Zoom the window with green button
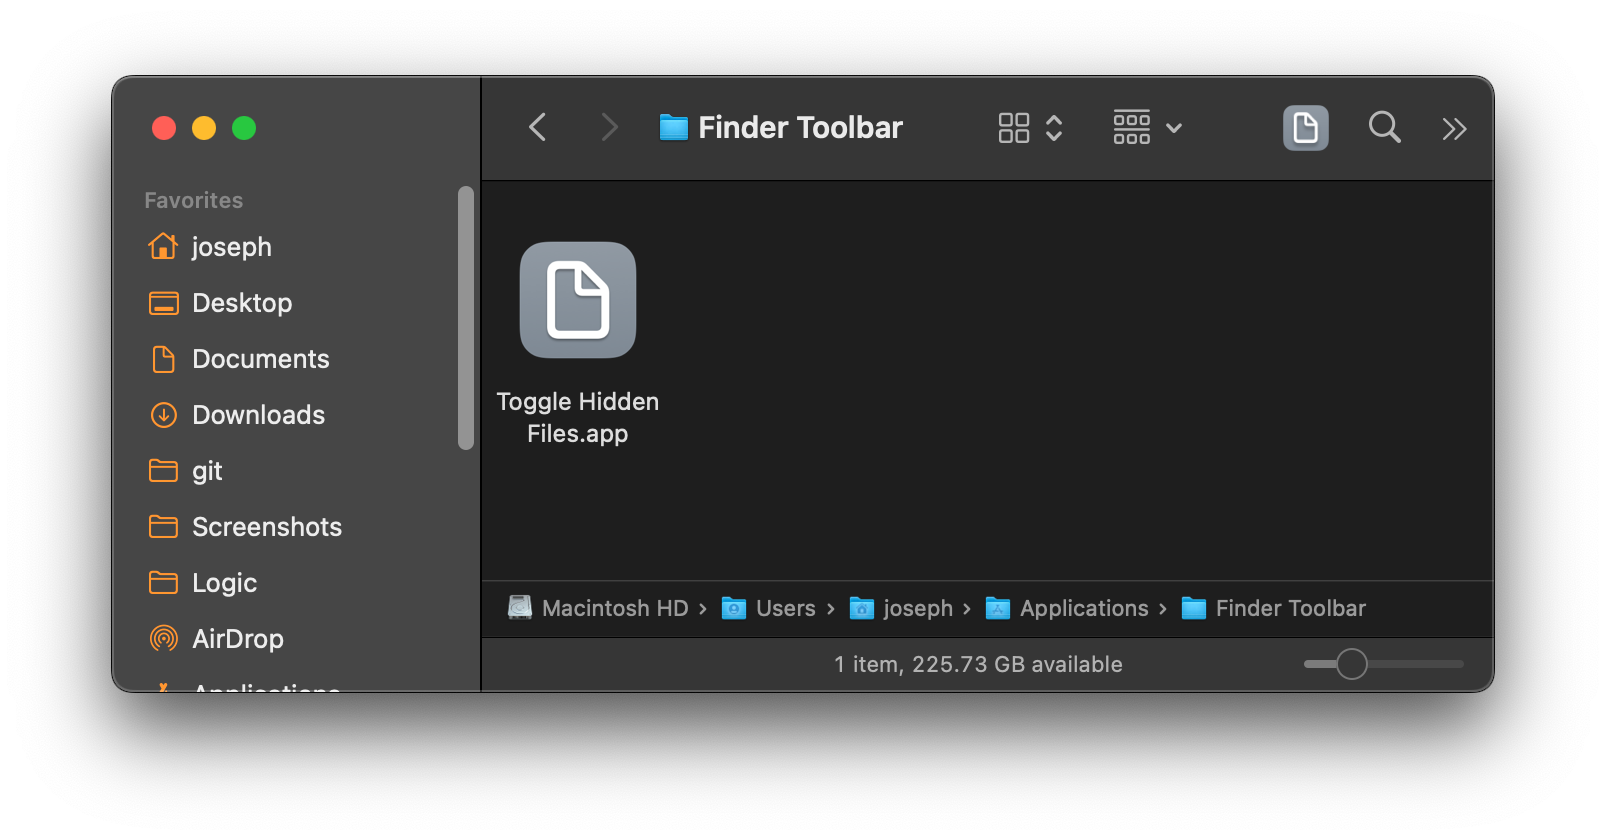 point(244,128)
